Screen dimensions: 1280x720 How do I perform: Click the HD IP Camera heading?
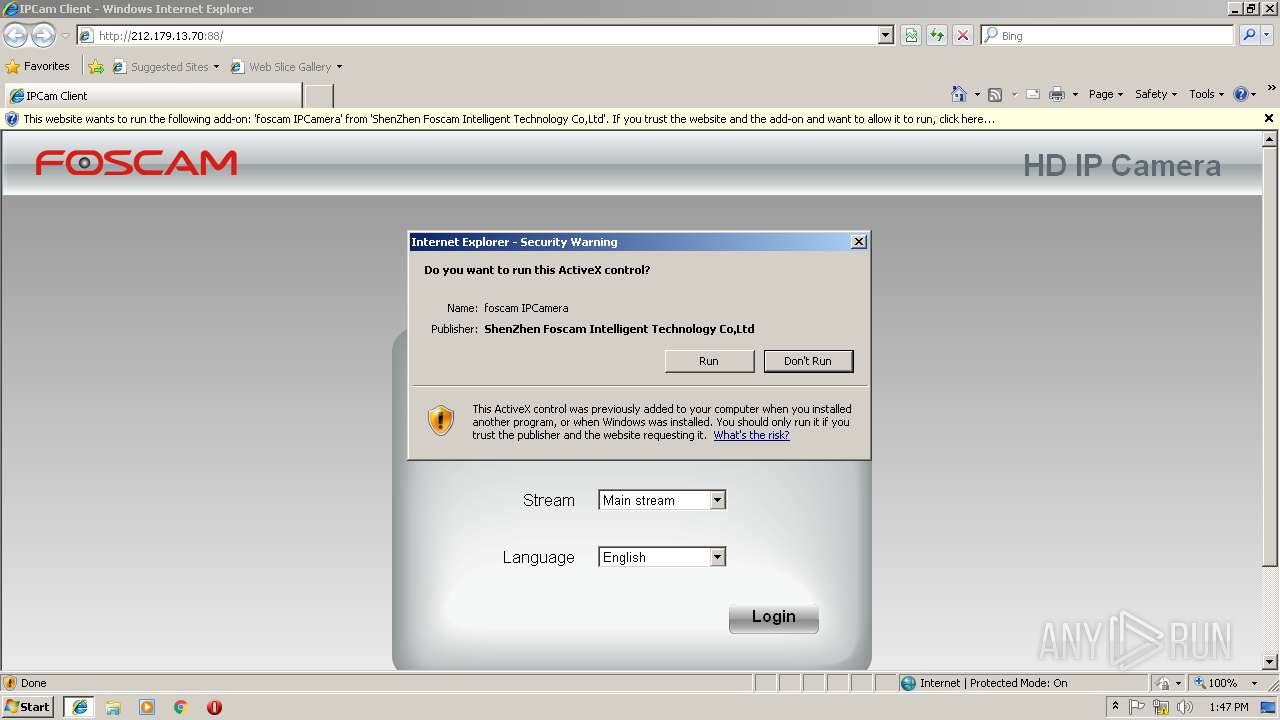point(1121,166)
